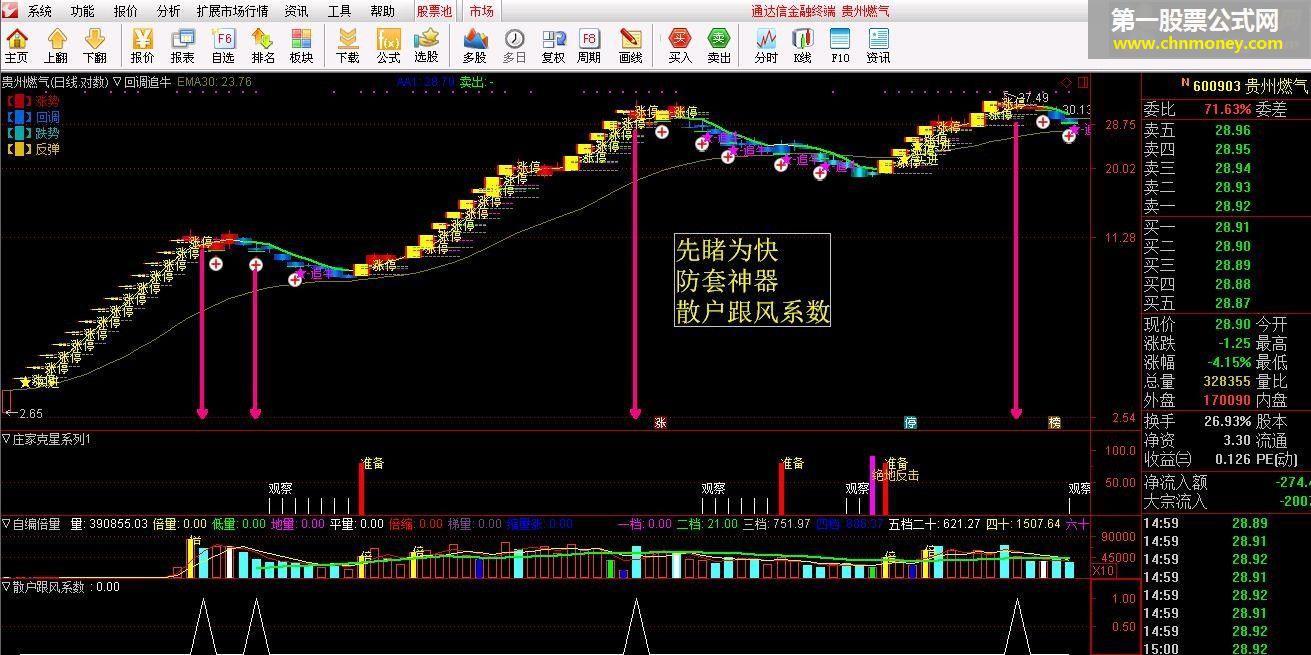Click the 换手 26.93% value
Image resolution: width=1311 pixels, height=655 pixels.
coord(1228,421)
